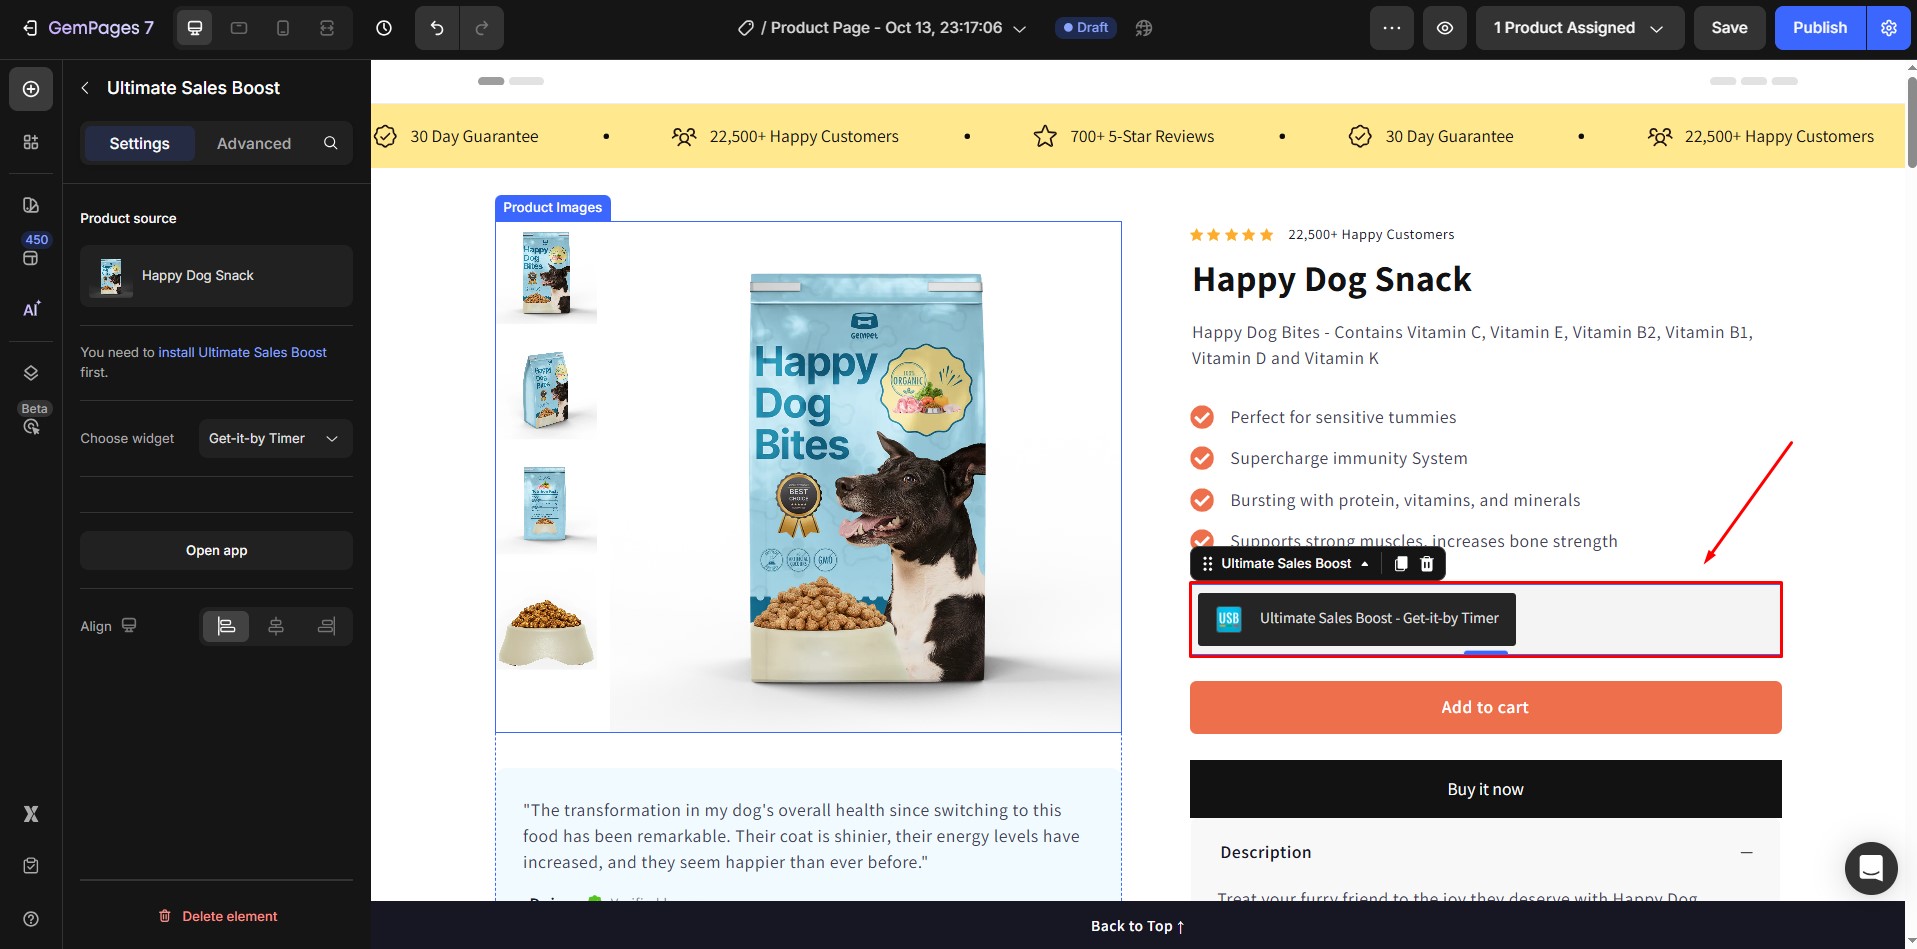Align element to center
This screenshot has width=1917, height=949.
[x=276, y=626]
